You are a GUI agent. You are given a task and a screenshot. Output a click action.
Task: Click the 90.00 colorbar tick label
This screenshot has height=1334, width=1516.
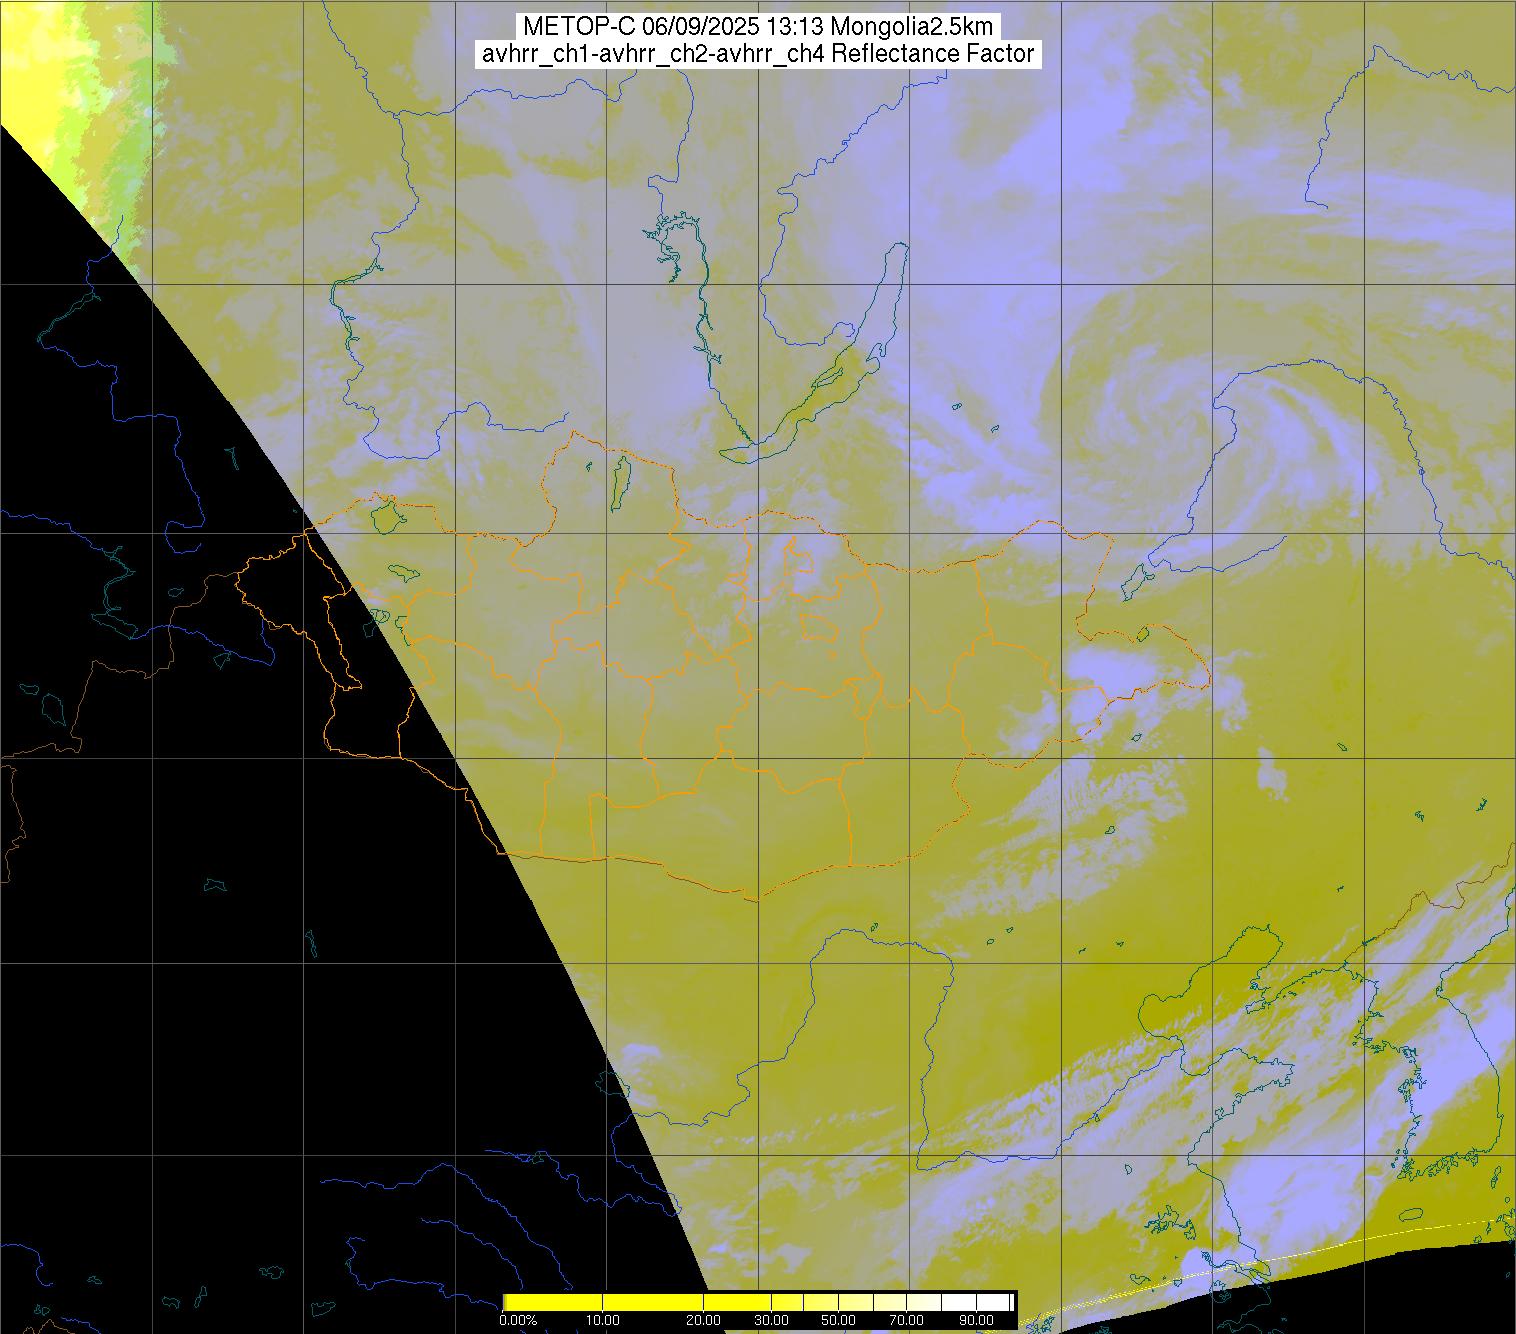point(976,1321)
